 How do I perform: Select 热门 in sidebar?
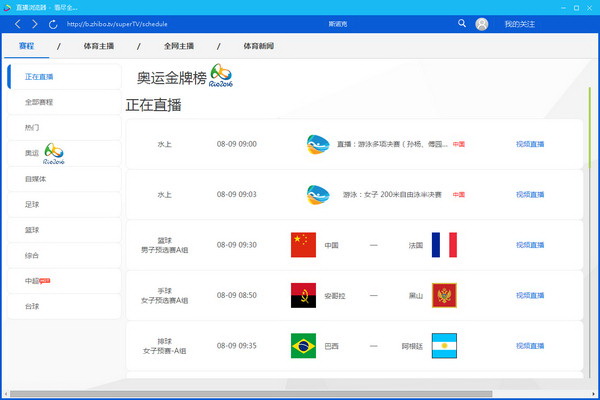(64, 127)
